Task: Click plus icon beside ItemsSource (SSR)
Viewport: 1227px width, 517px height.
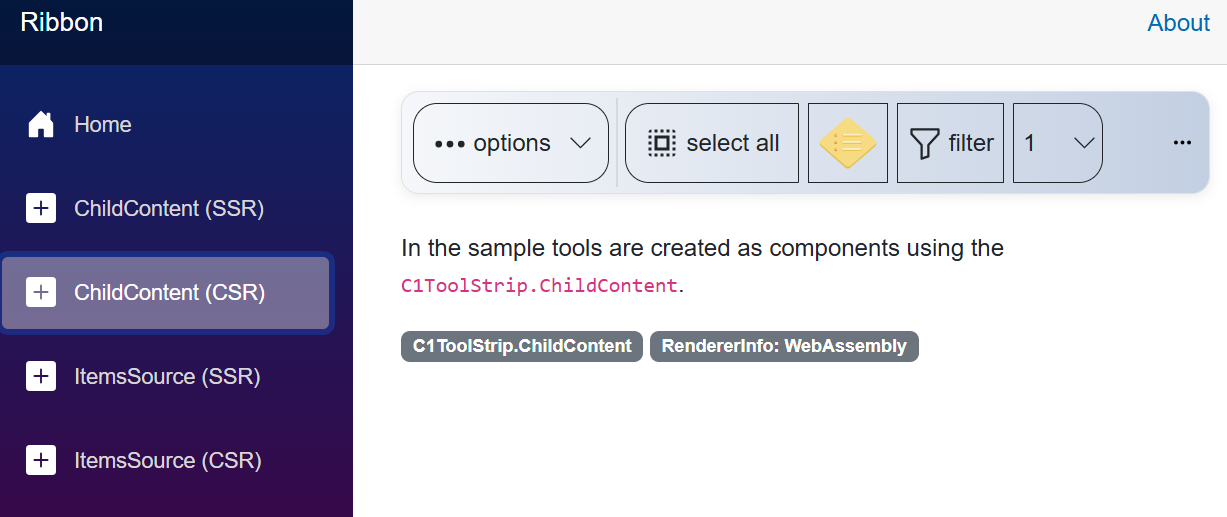Action: tap(41, 376)
